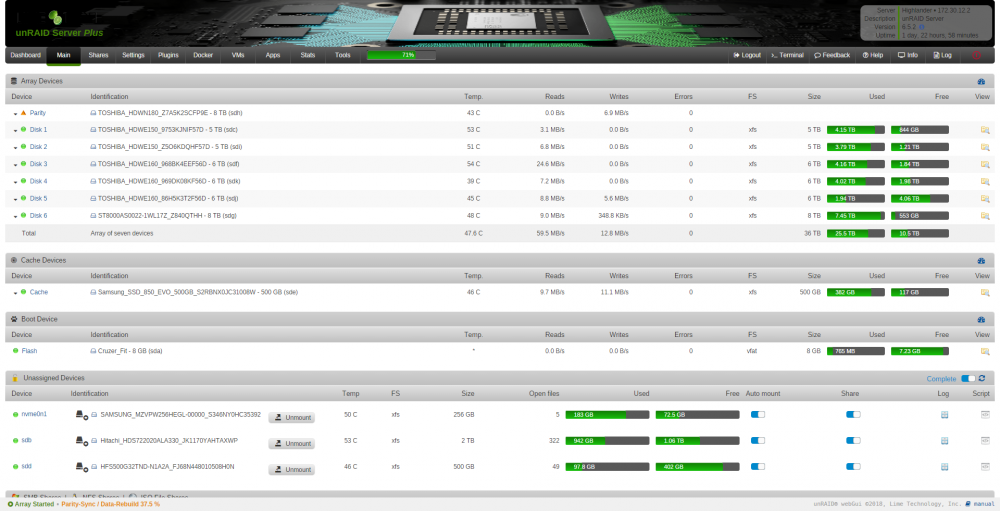Viewport: 1000px width, 511px height.
Task: Open the Shares tab
Action: (98, 56)
